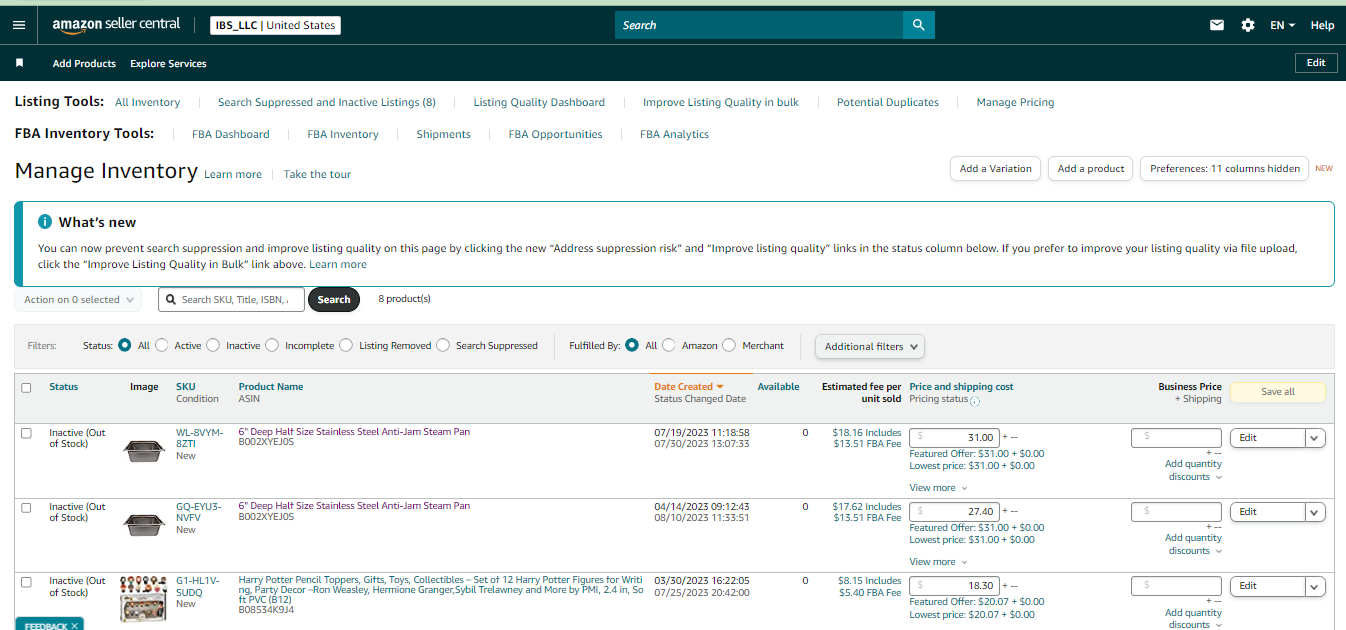Select the Incomplete status radio button
1346x630 pixels.
(272, 345)
